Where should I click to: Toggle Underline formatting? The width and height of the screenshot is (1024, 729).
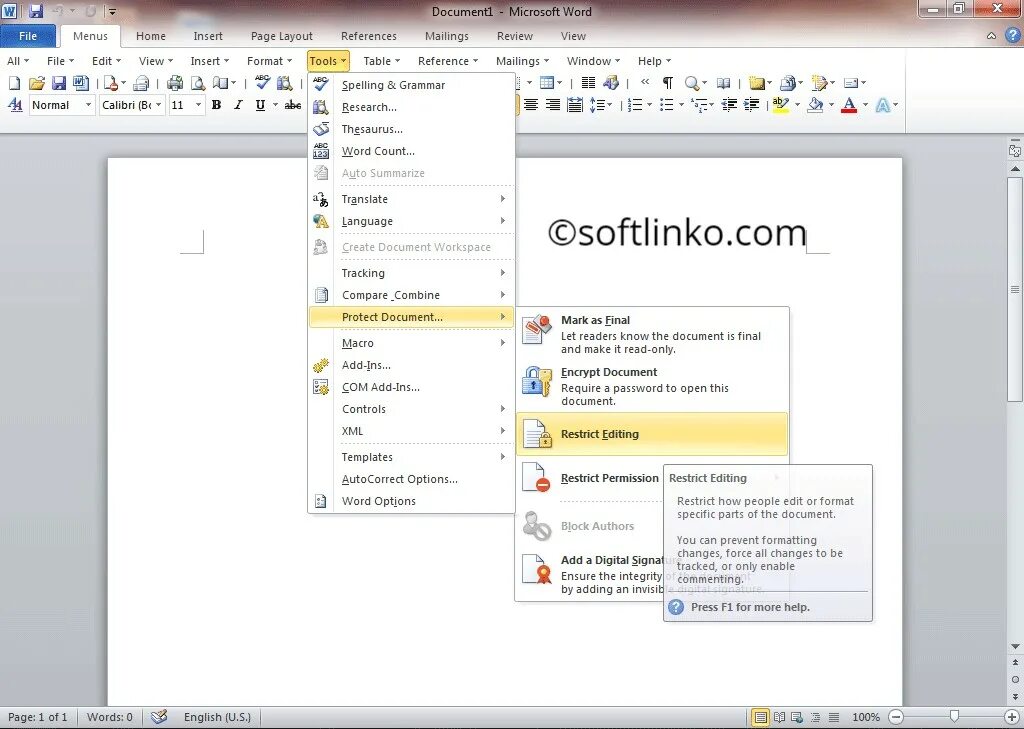pyautogui.click(x=261, y=105)
